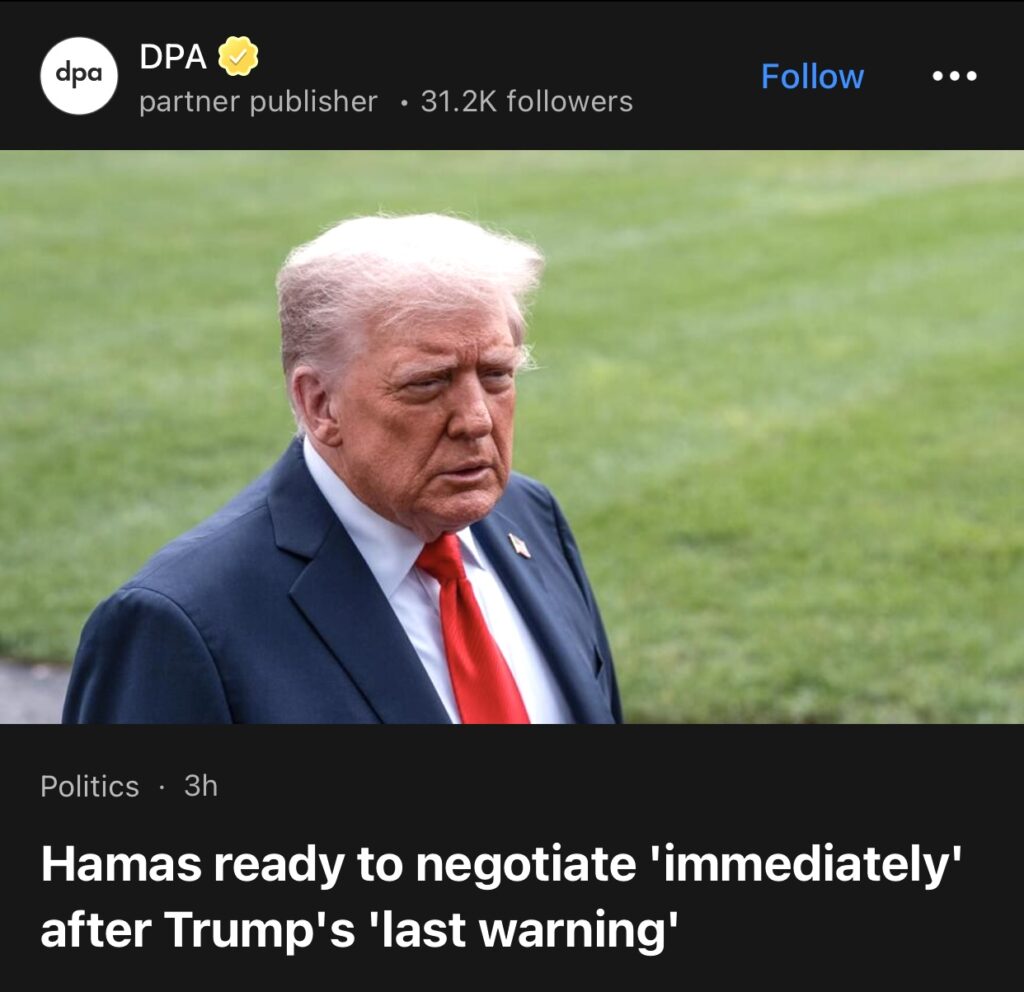
Task: Tap the word 'Hamas' starting the headline
Action: [x=121, y=864]
